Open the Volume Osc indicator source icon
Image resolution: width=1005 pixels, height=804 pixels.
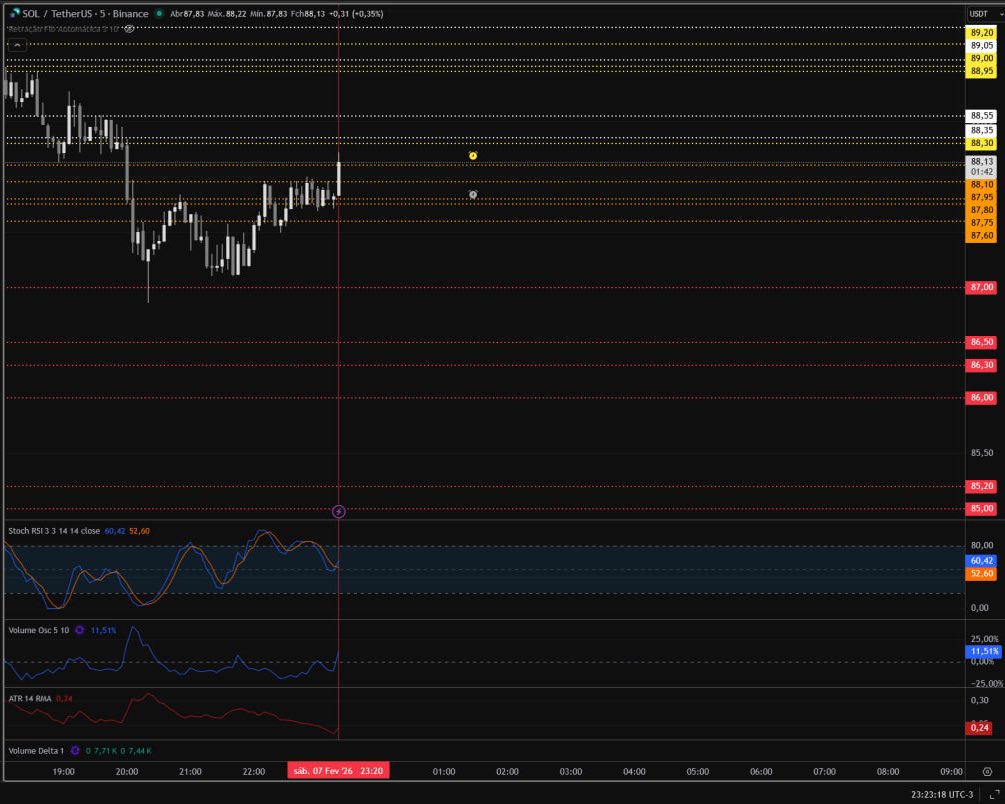pyautogui.click(x=78, y=630)
